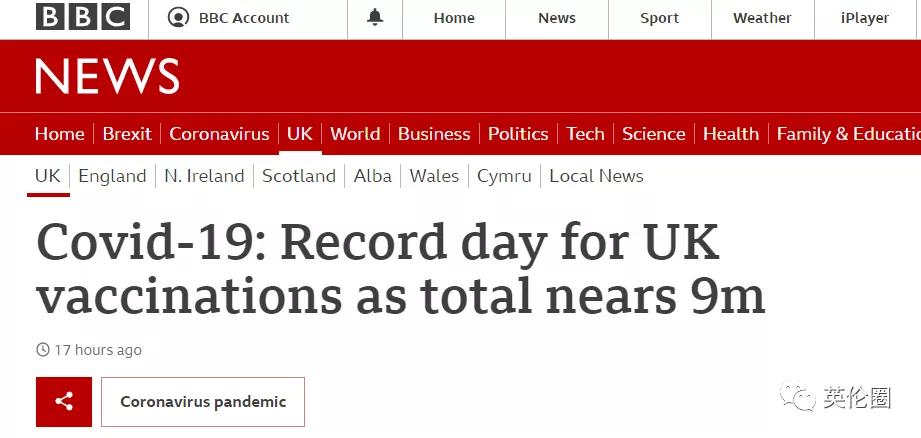Open the Local News link

[x=596, y=176]
